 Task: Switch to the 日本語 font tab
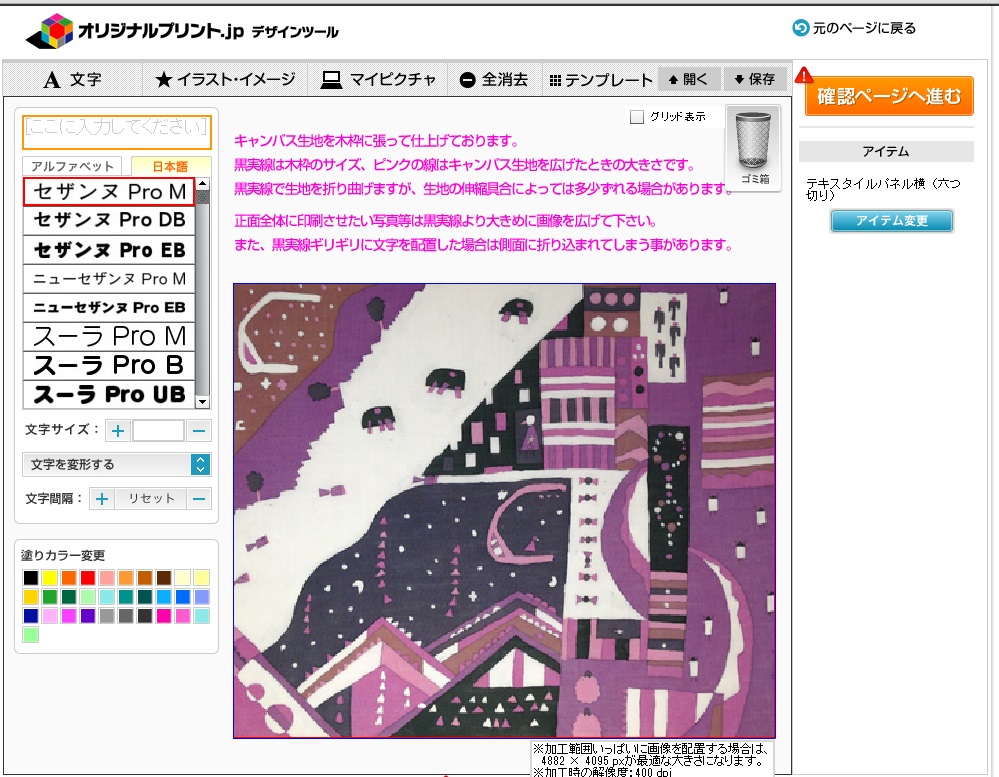pyautogui.click(x=170, y=166)
